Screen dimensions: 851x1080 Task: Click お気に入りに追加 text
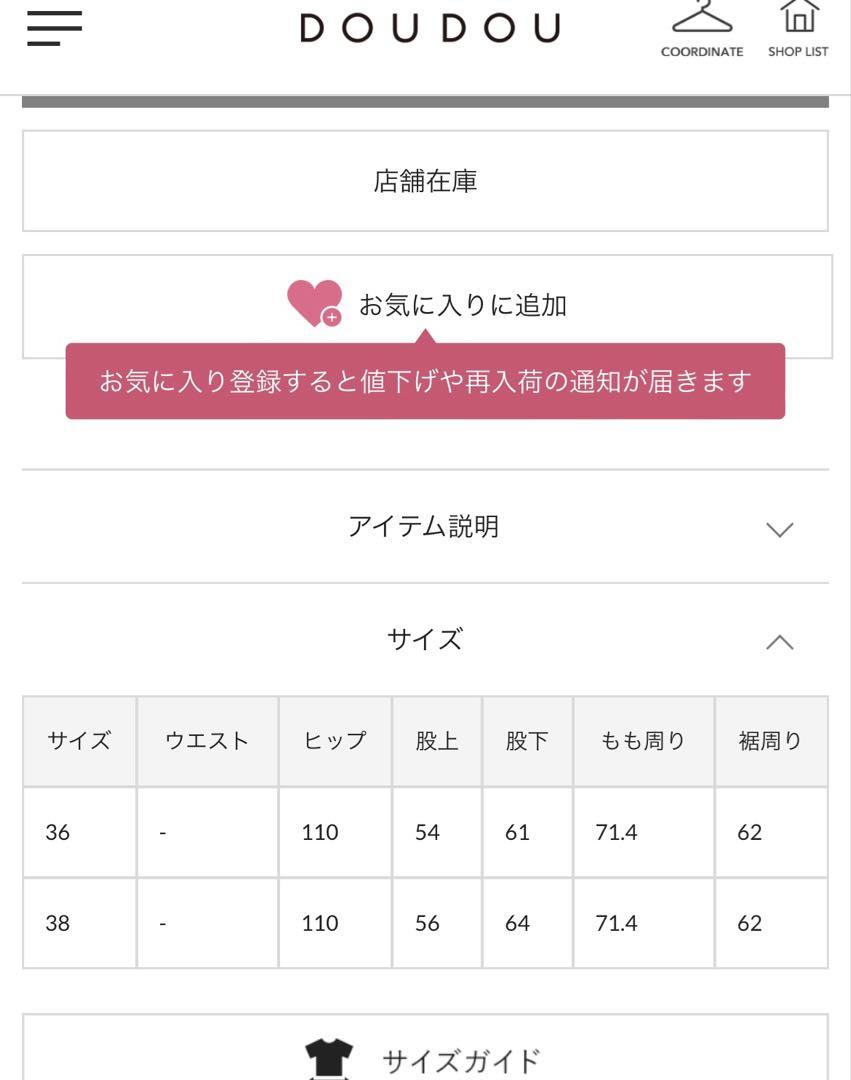[463, 305]
